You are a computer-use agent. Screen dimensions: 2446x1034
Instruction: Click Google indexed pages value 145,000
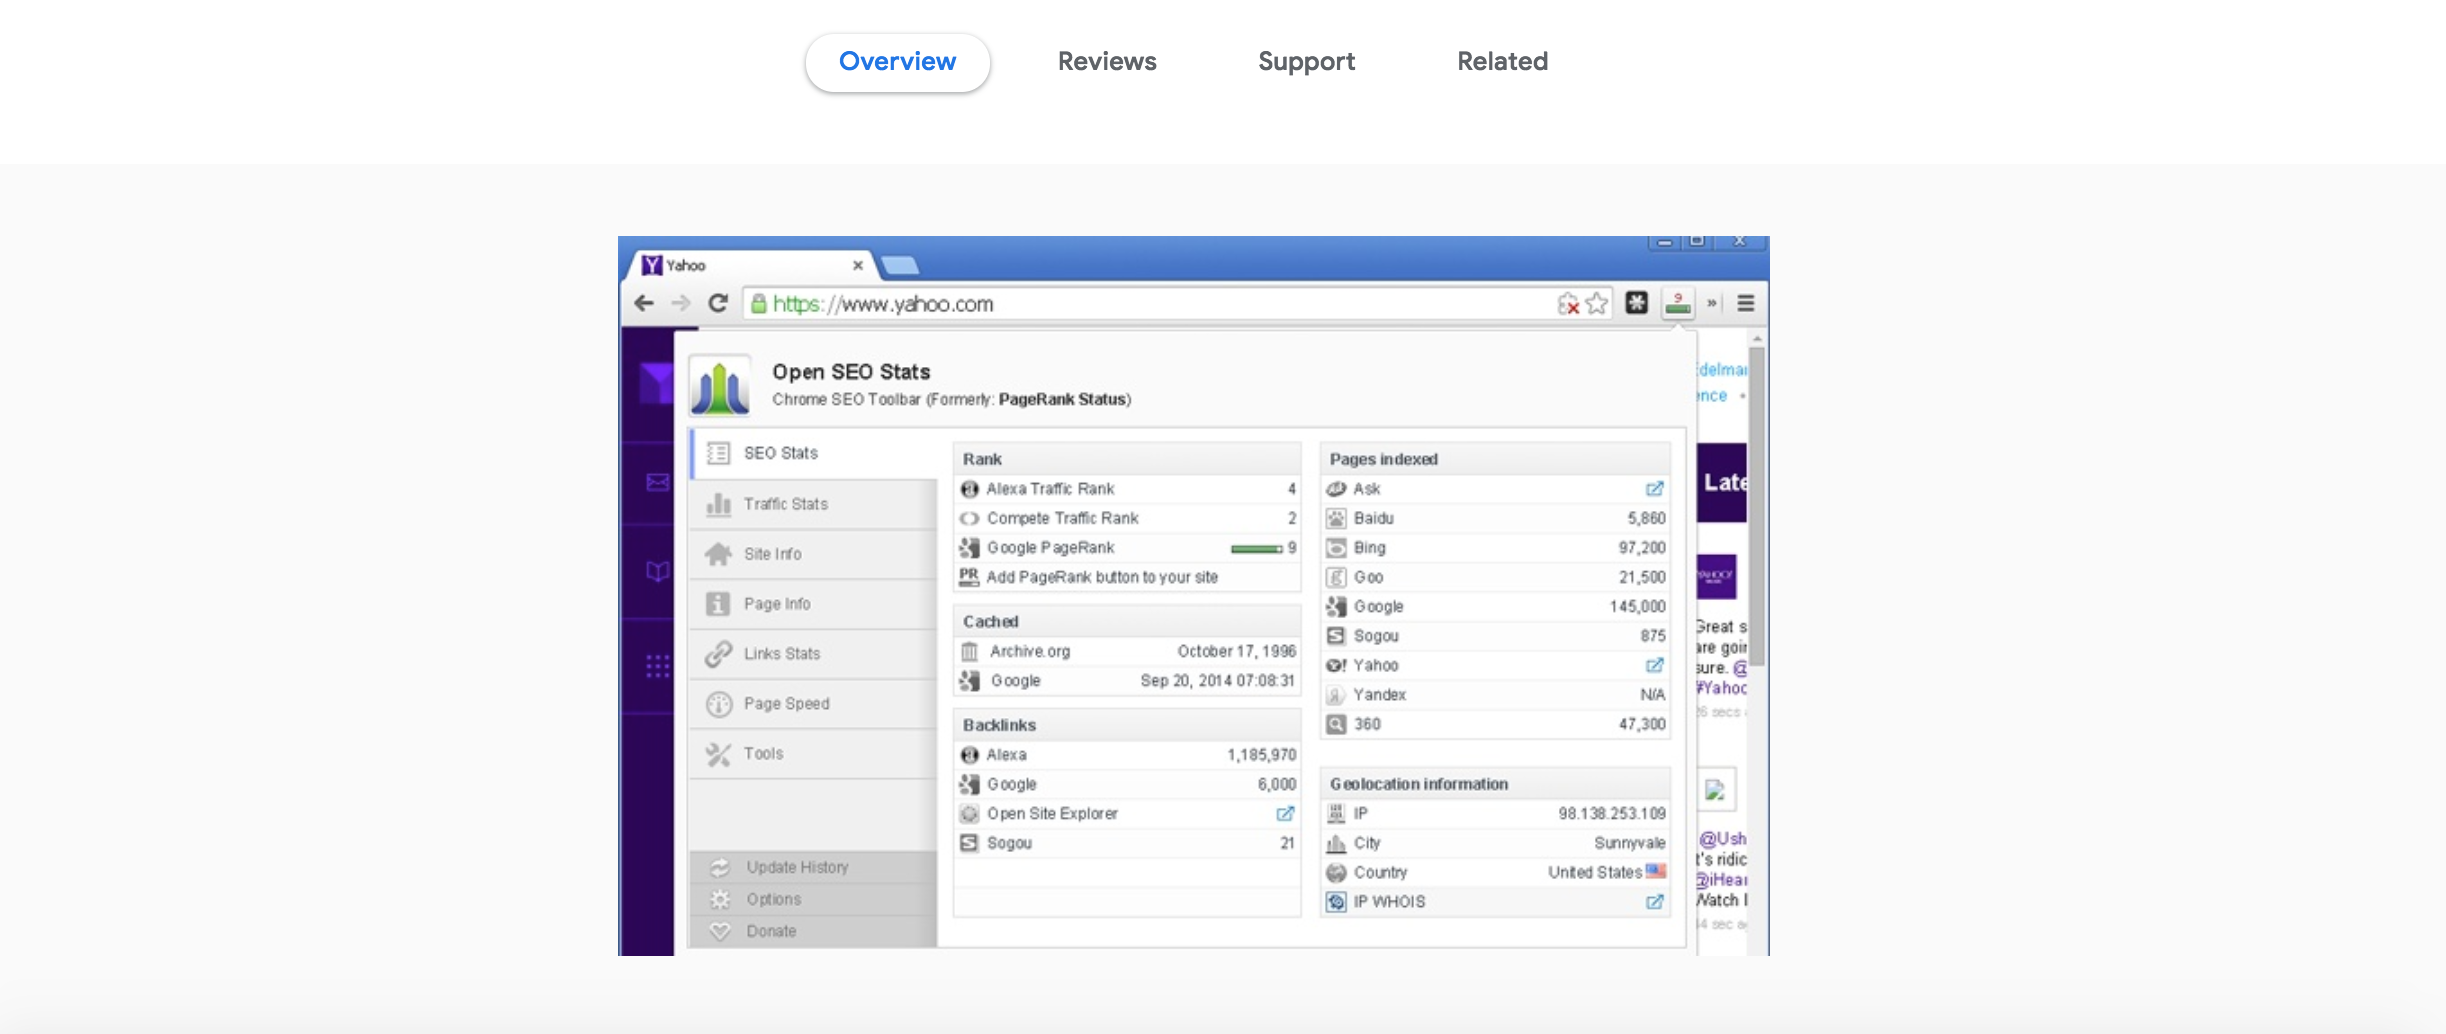pyautogui.click(x=1638, y=607)
